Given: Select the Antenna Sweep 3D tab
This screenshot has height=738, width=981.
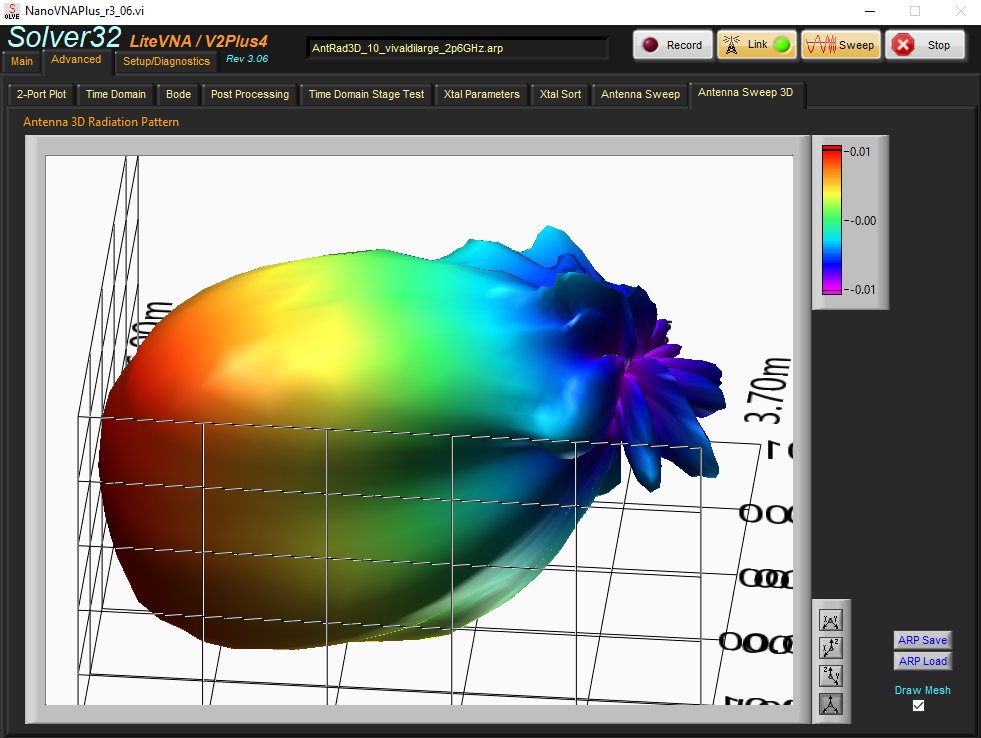Looking at the screenshot, I should tap(746, 93).
